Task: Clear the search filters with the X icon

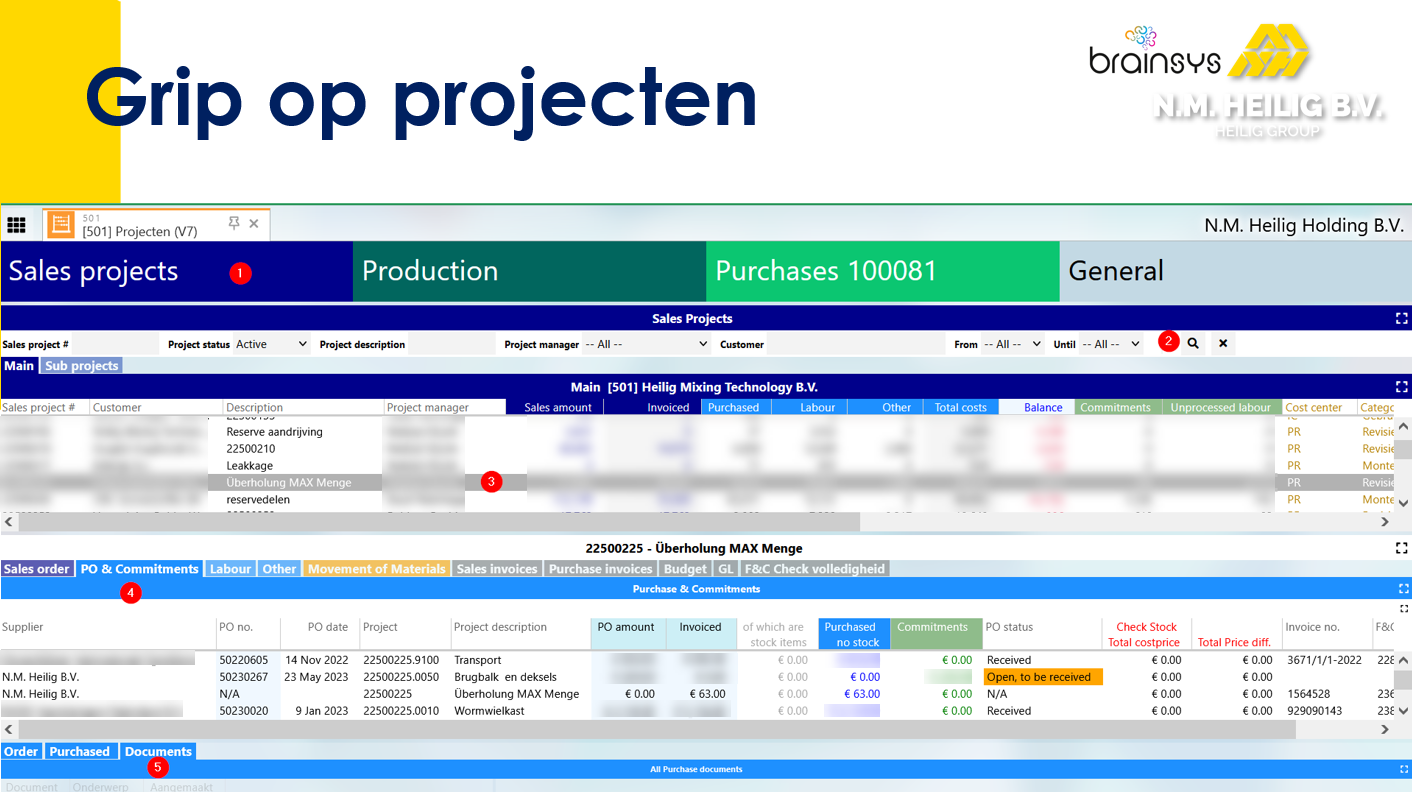Action: 1222,342
